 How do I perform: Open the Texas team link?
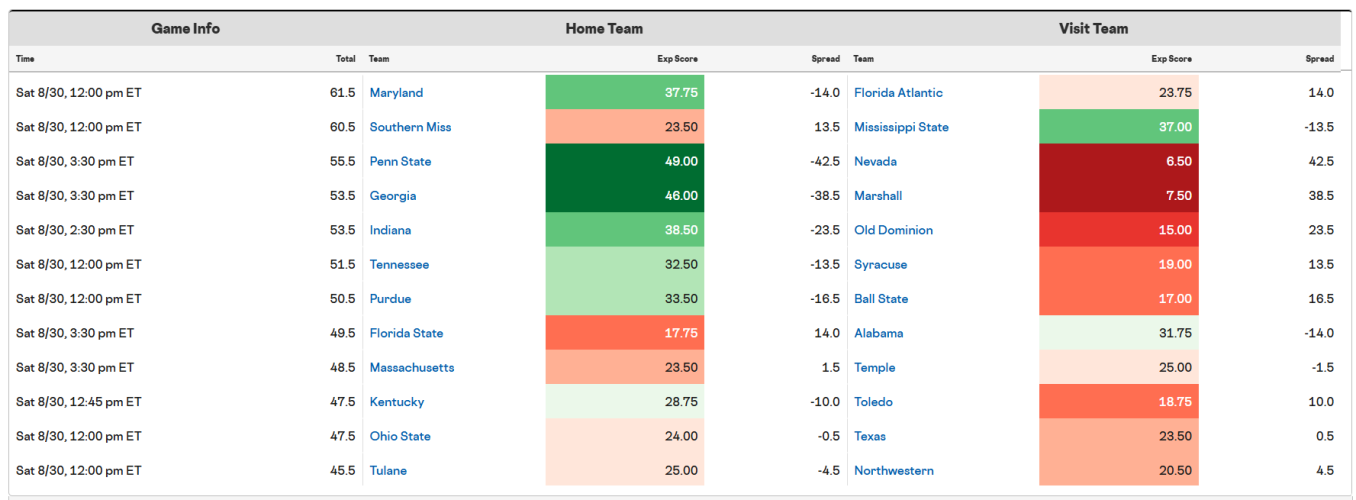click(x=870, y=436)
